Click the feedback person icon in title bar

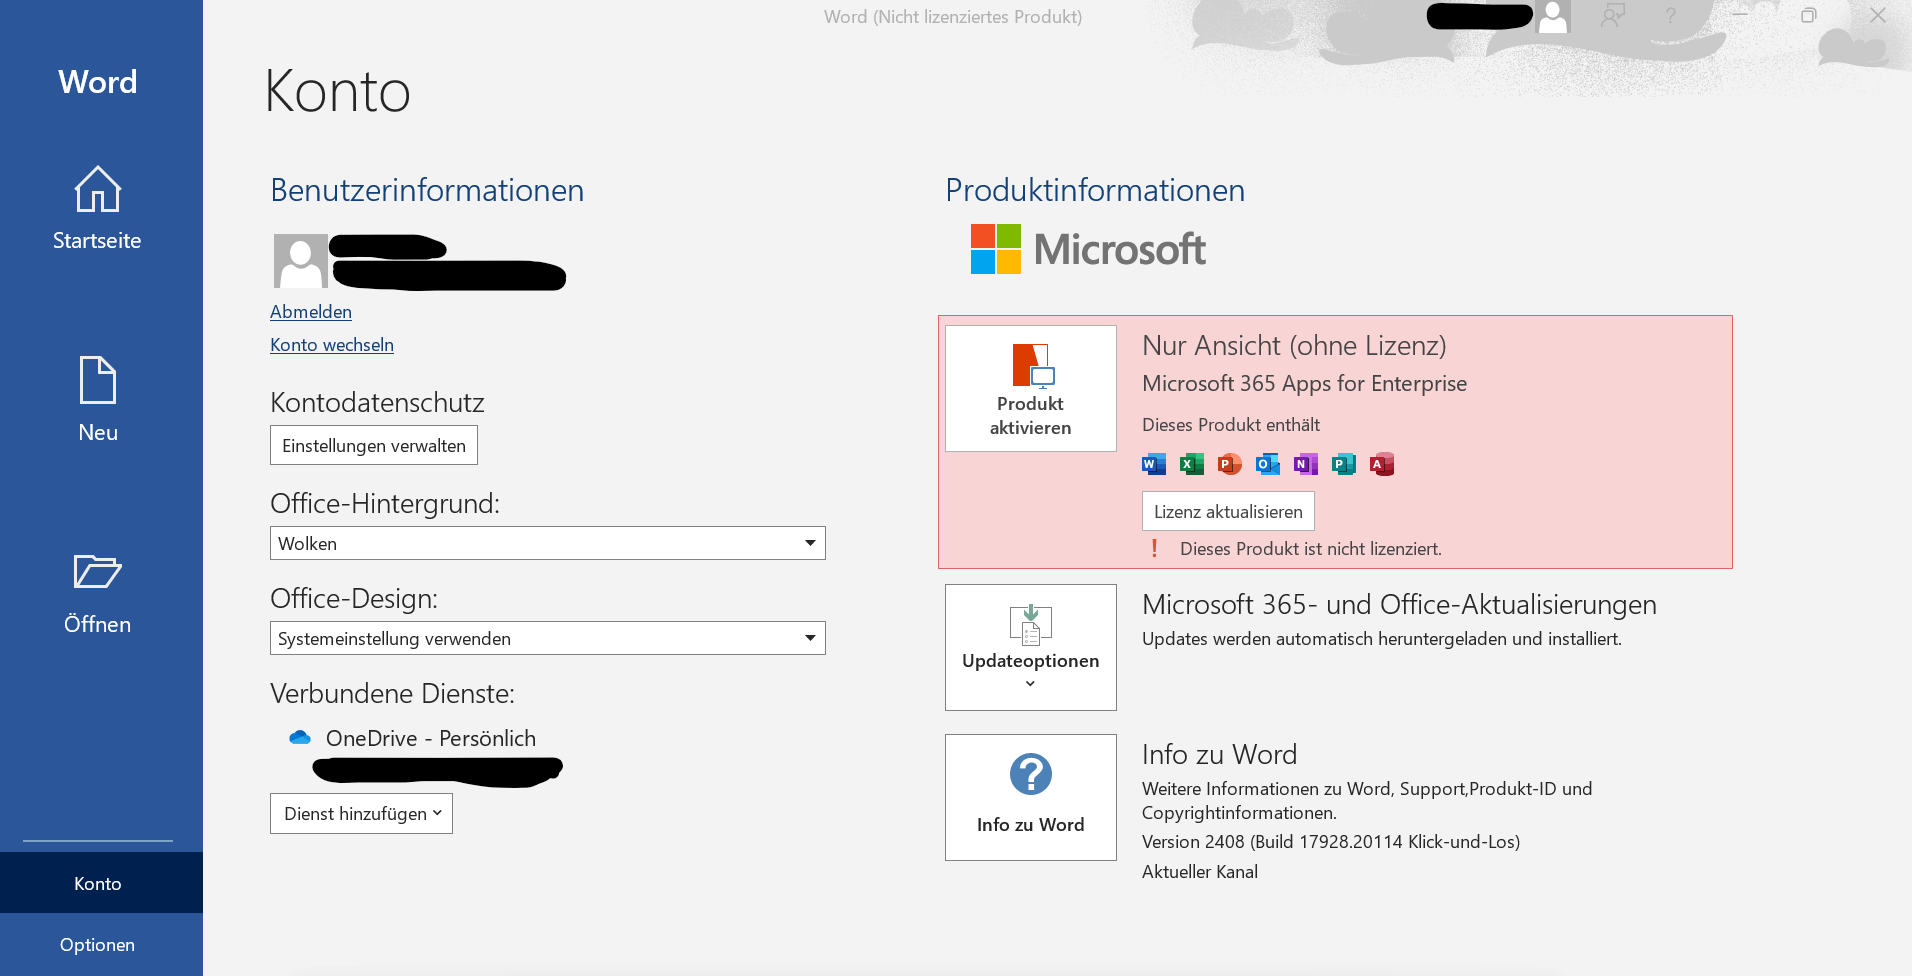point(1613,16)
